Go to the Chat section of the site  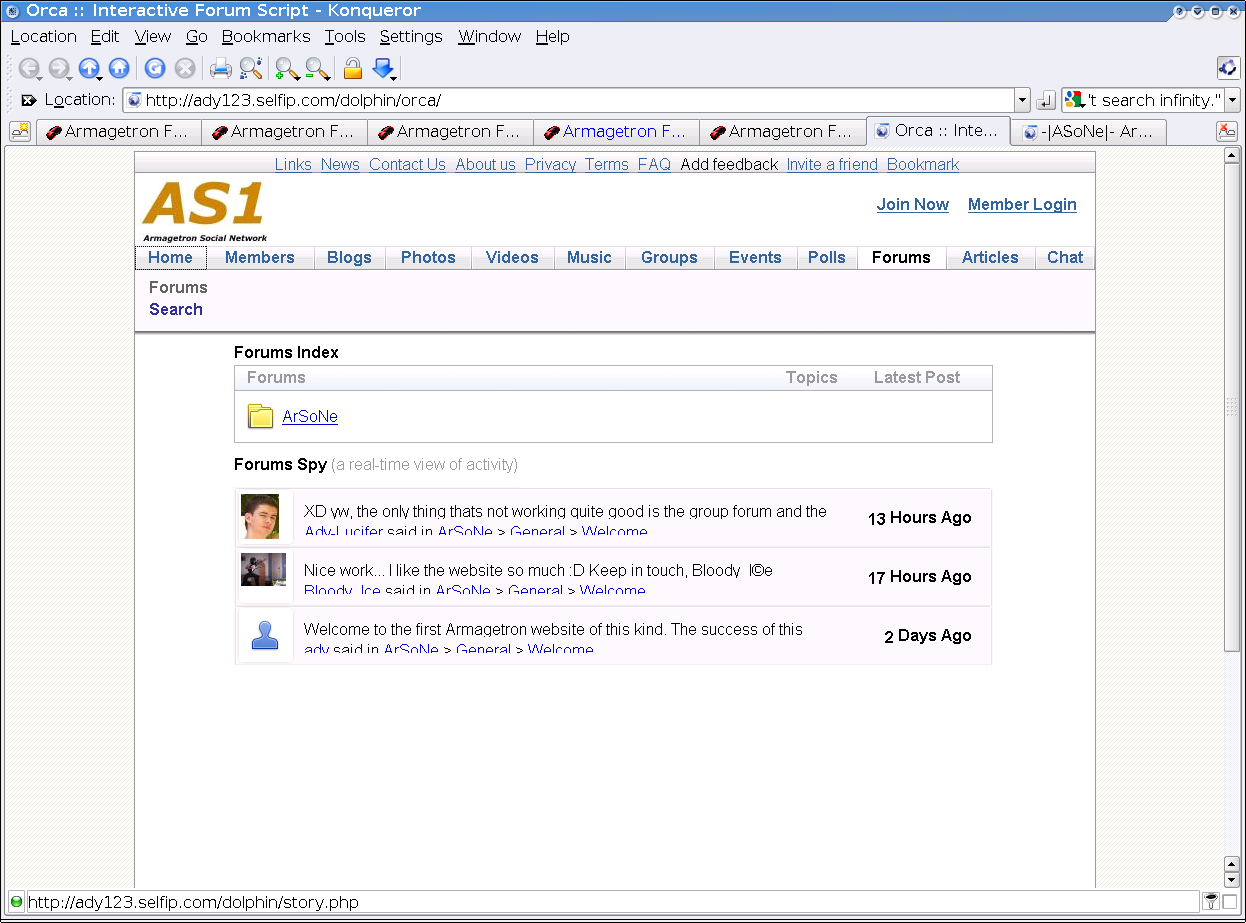click(x=1064, y=257)
